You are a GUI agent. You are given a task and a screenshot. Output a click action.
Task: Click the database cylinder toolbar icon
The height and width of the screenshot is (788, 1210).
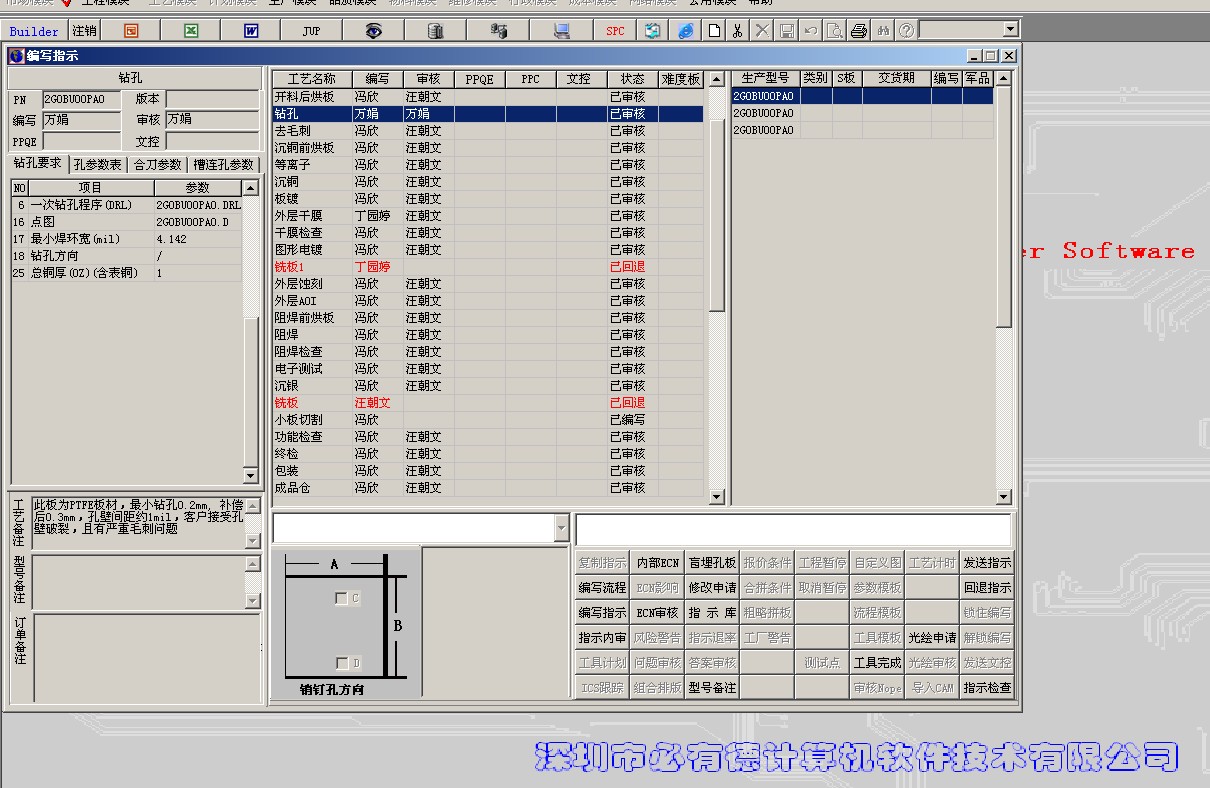(x=435, y=31)
